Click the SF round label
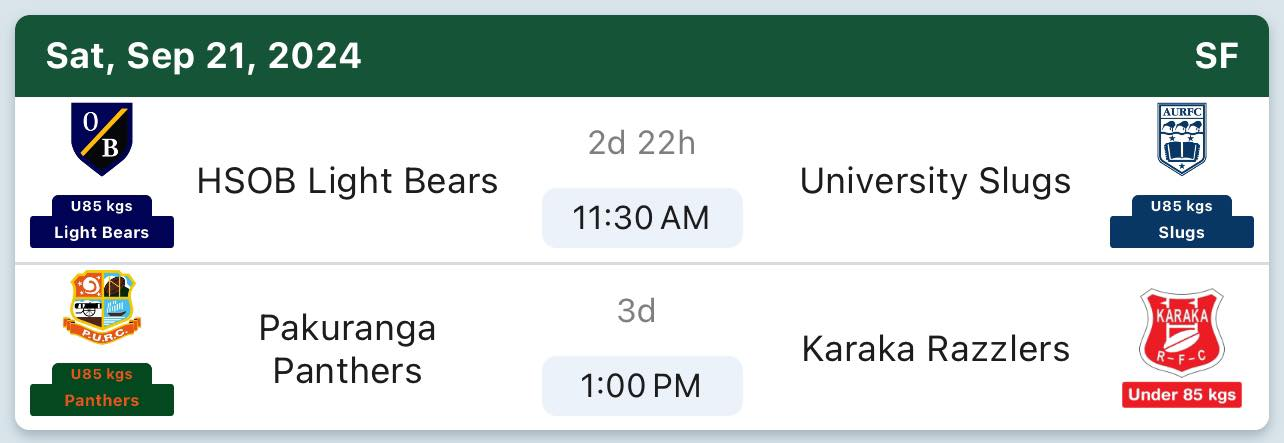This screenshot has width=1284, height=443. coord(1216,56)
